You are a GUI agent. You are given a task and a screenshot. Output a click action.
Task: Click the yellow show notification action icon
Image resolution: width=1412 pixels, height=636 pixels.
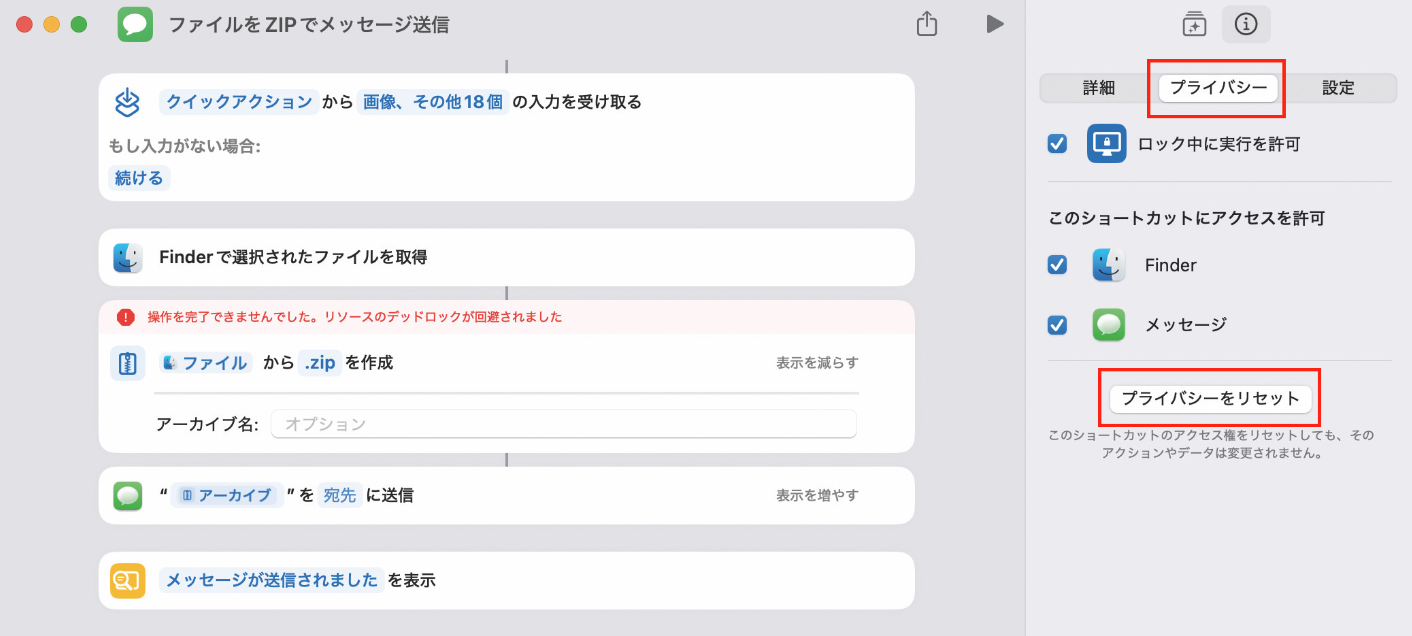point(127,580)
